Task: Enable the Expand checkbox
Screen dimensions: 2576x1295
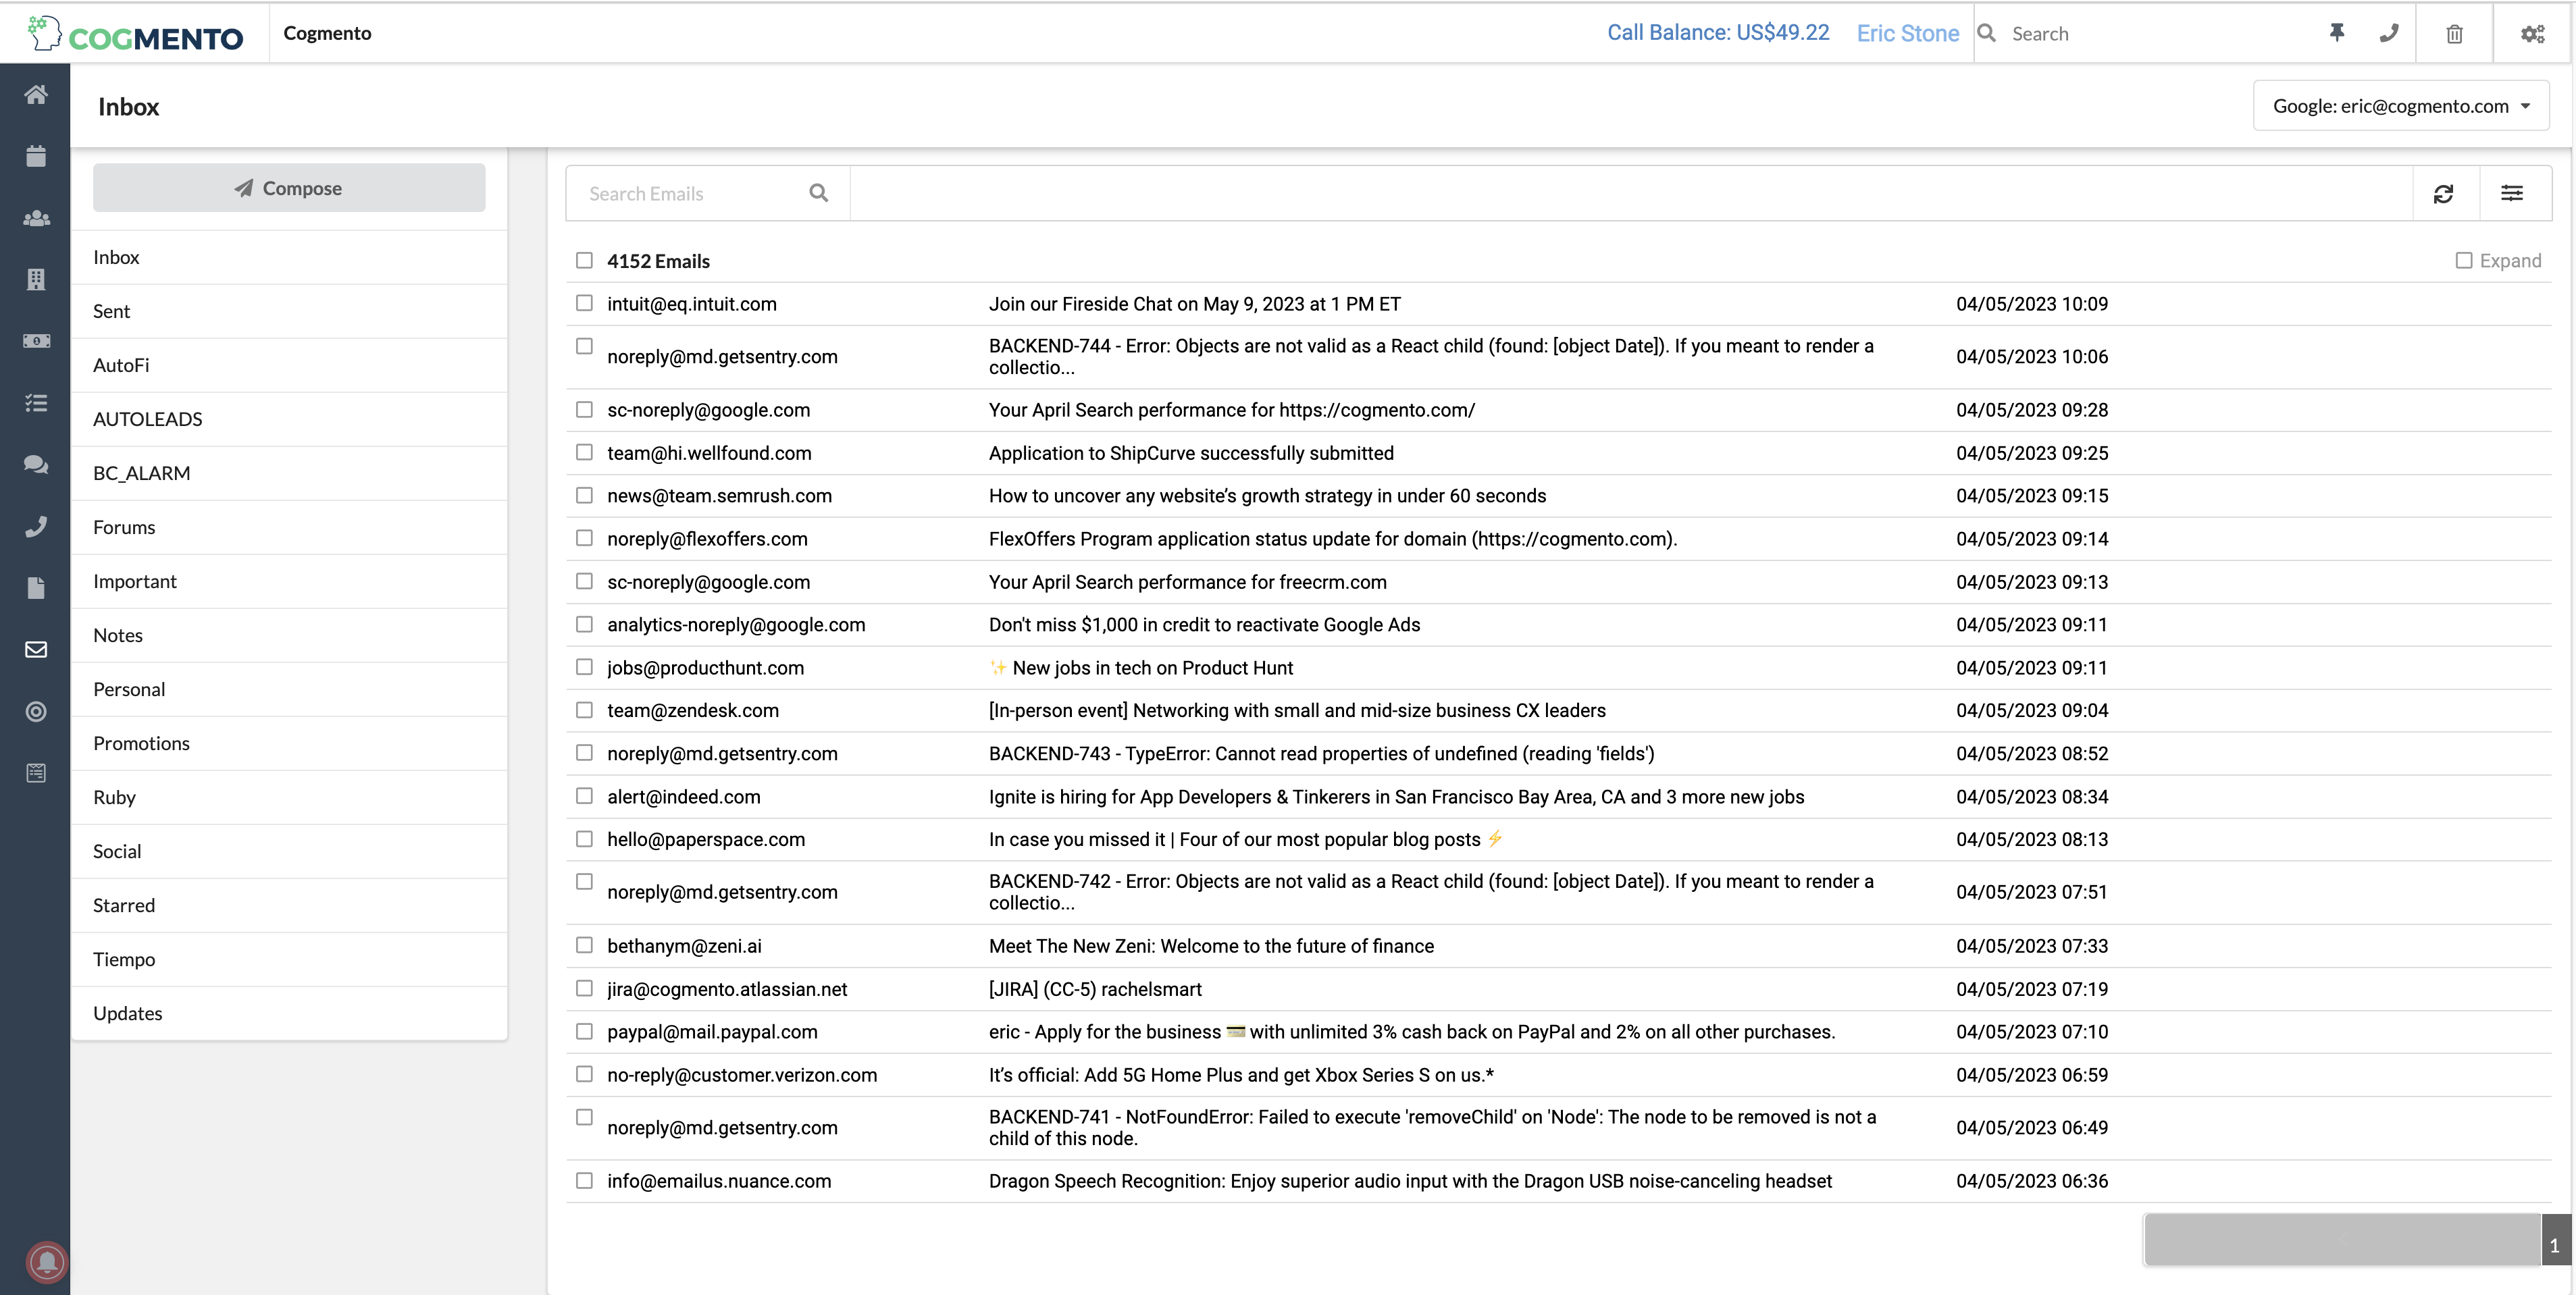Action: 2464,261
